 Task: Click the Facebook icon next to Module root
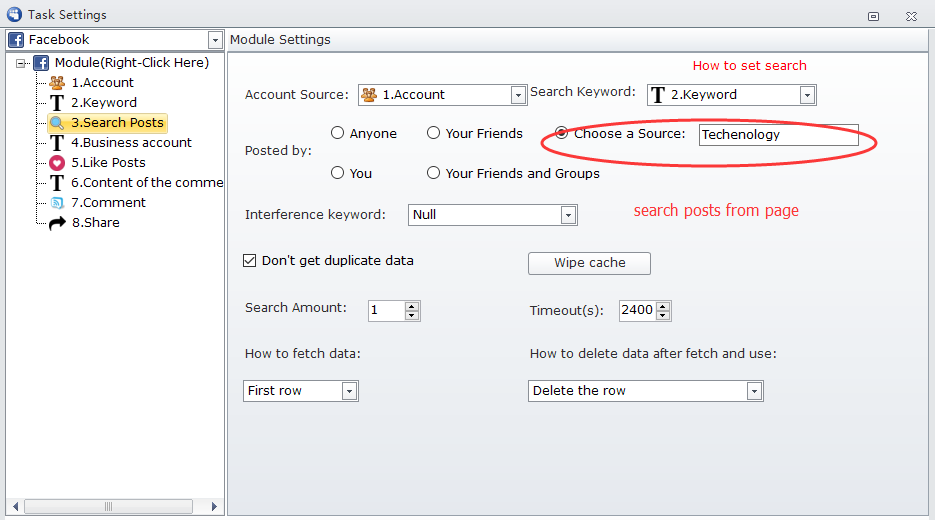pos(42,63)
